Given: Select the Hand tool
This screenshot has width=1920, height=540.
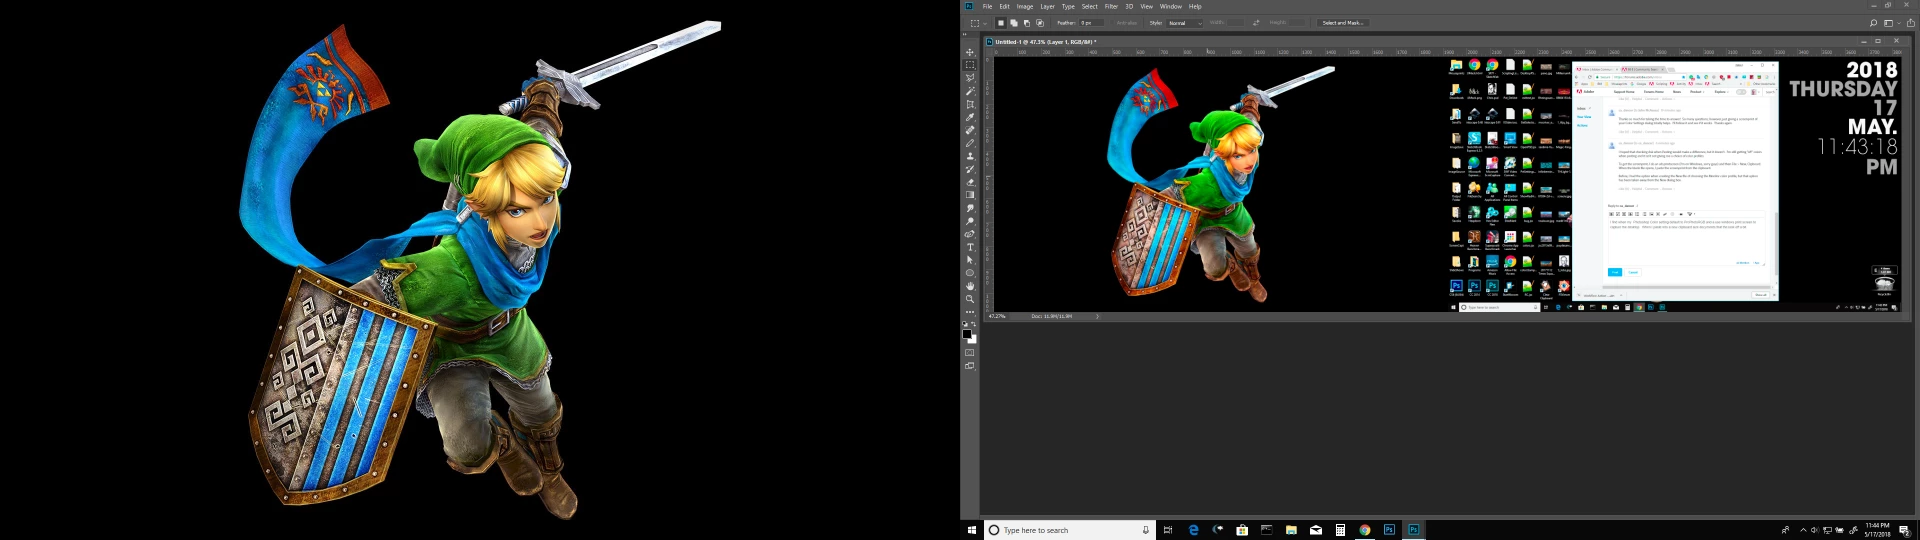Looking at the screenshot, I should pos(970,286).
